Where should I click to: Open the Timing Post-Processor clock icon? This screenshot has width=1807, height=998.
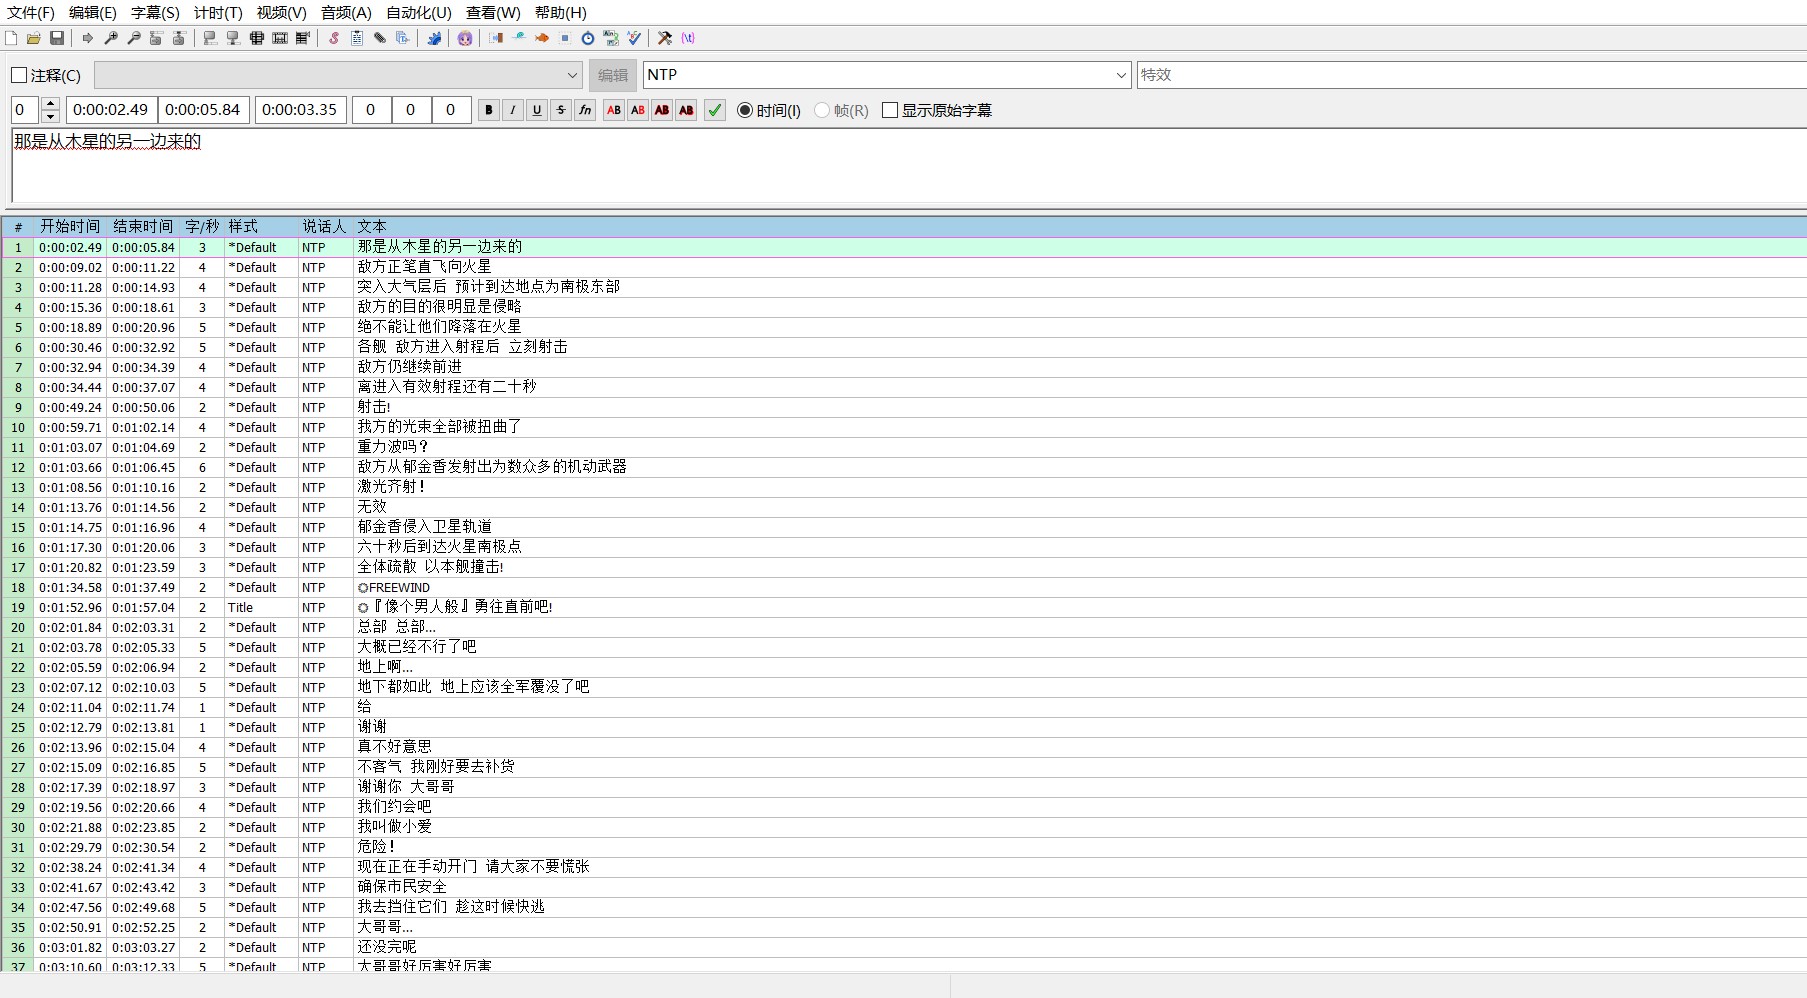pyautogui.click(x=588, y=38)
